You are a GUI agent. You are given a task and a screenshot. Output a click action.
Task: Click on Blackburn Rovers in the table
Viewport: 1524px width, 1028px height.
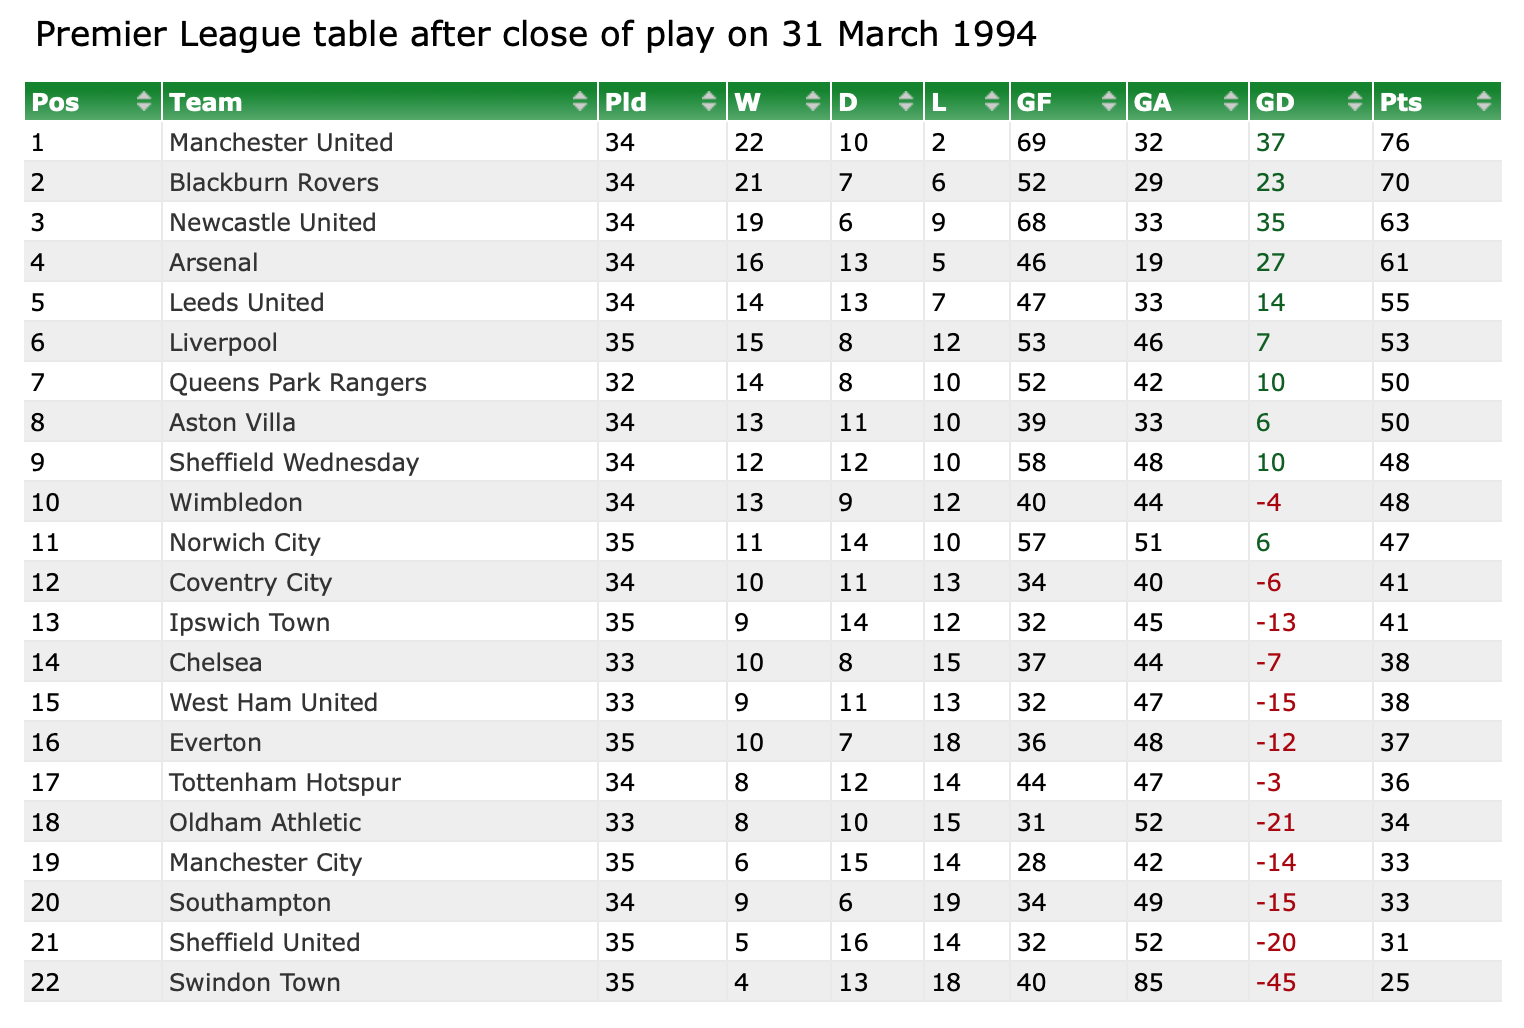pyautogui.click(x=274, y=182)
